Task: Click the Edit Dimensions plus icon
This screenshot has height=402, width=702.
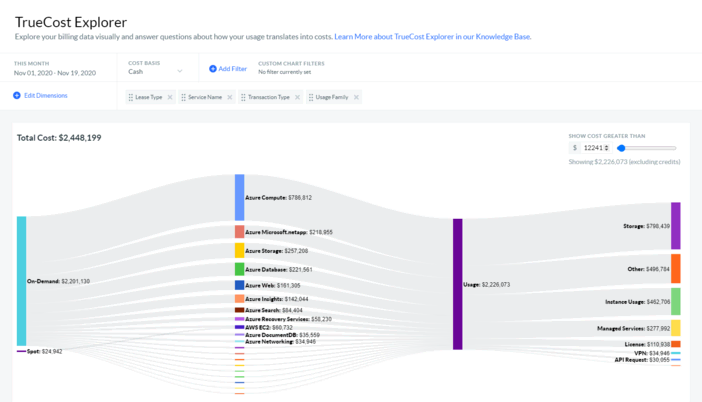Action: pos(17,96)
